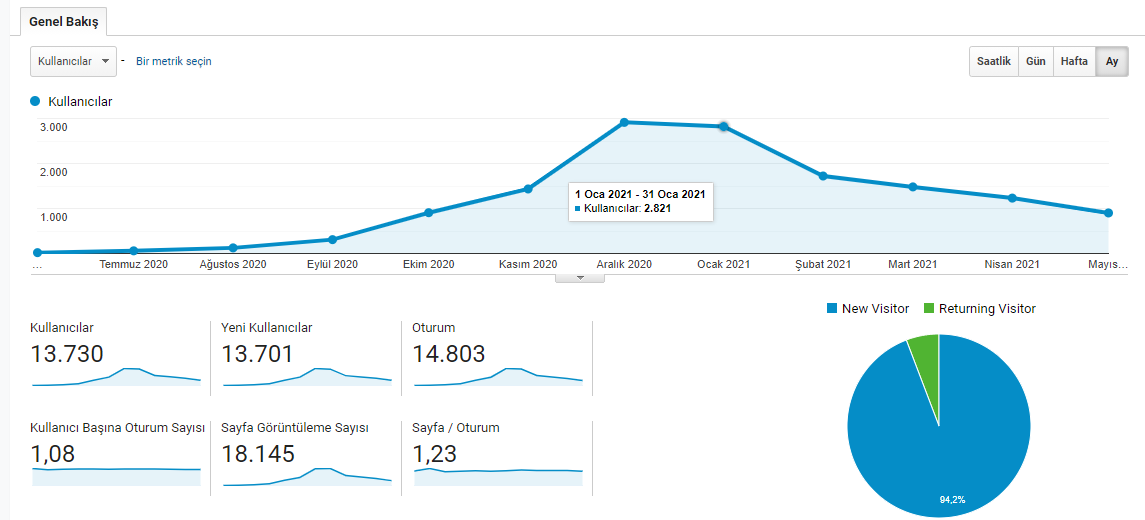Click the Kullanıcılar legend dot above chart
1145x520 pixels.
tap(35, 102)
